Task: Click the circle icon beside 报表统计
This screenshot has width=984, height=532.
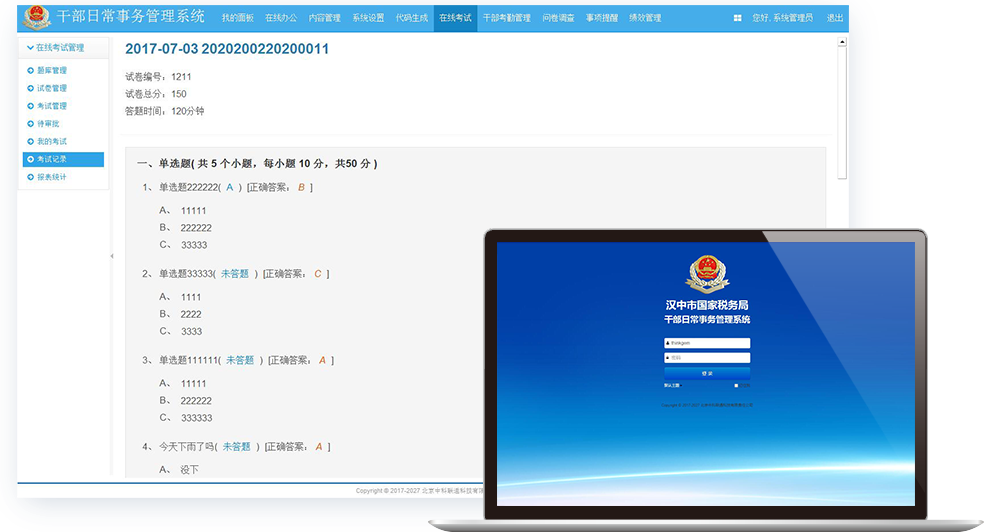Action: point(30,177)
